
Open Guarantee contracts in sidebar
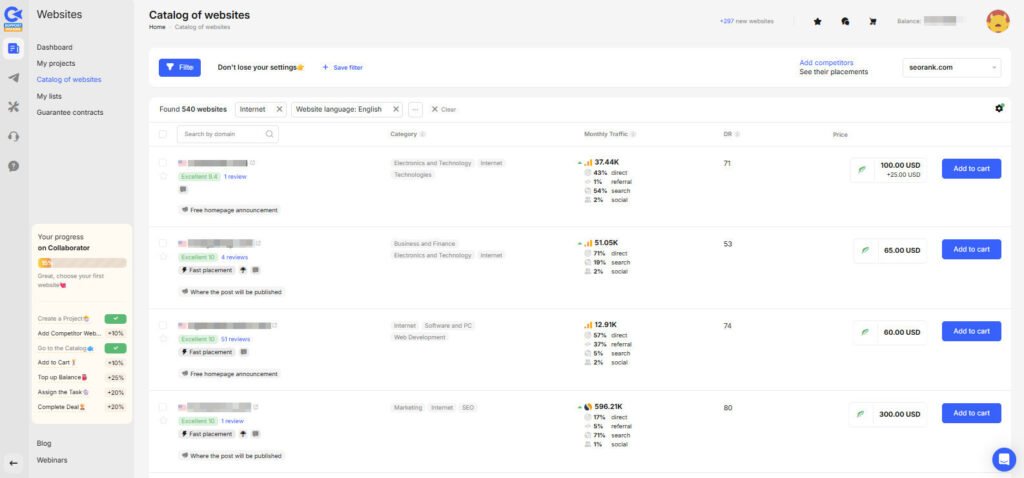(x=70, y=112)
